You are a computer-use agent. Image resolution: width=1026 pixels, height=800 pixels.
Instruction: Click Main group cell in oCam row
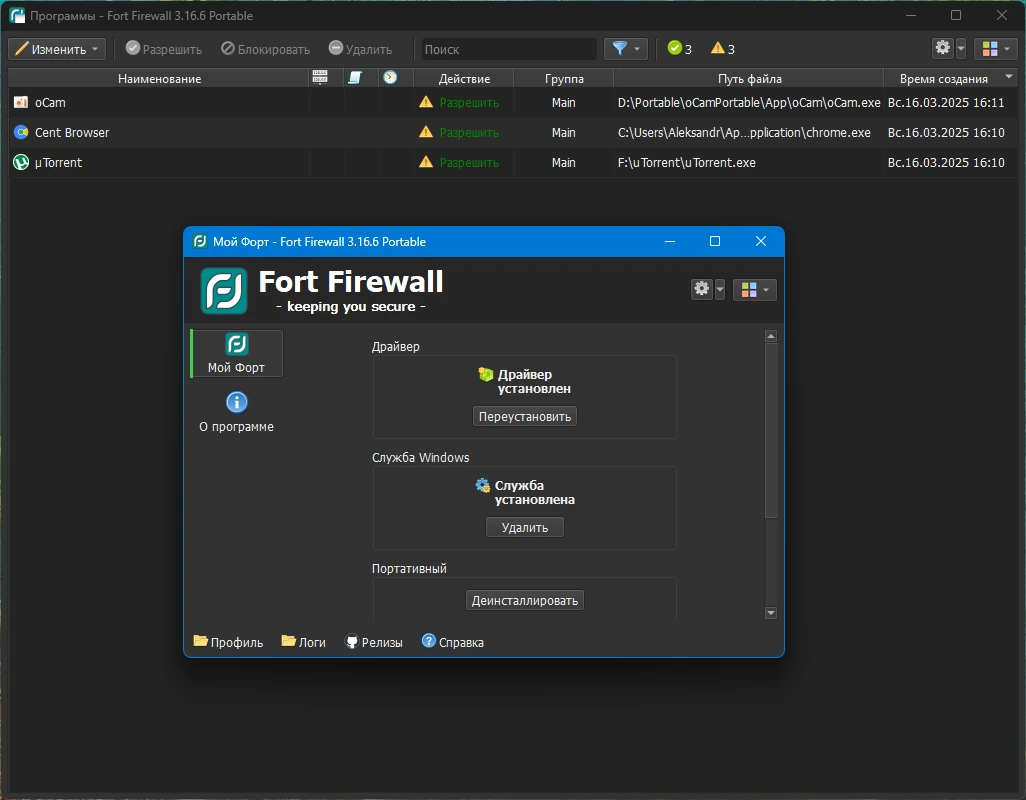pyautogui.click(x=563, y=103)
